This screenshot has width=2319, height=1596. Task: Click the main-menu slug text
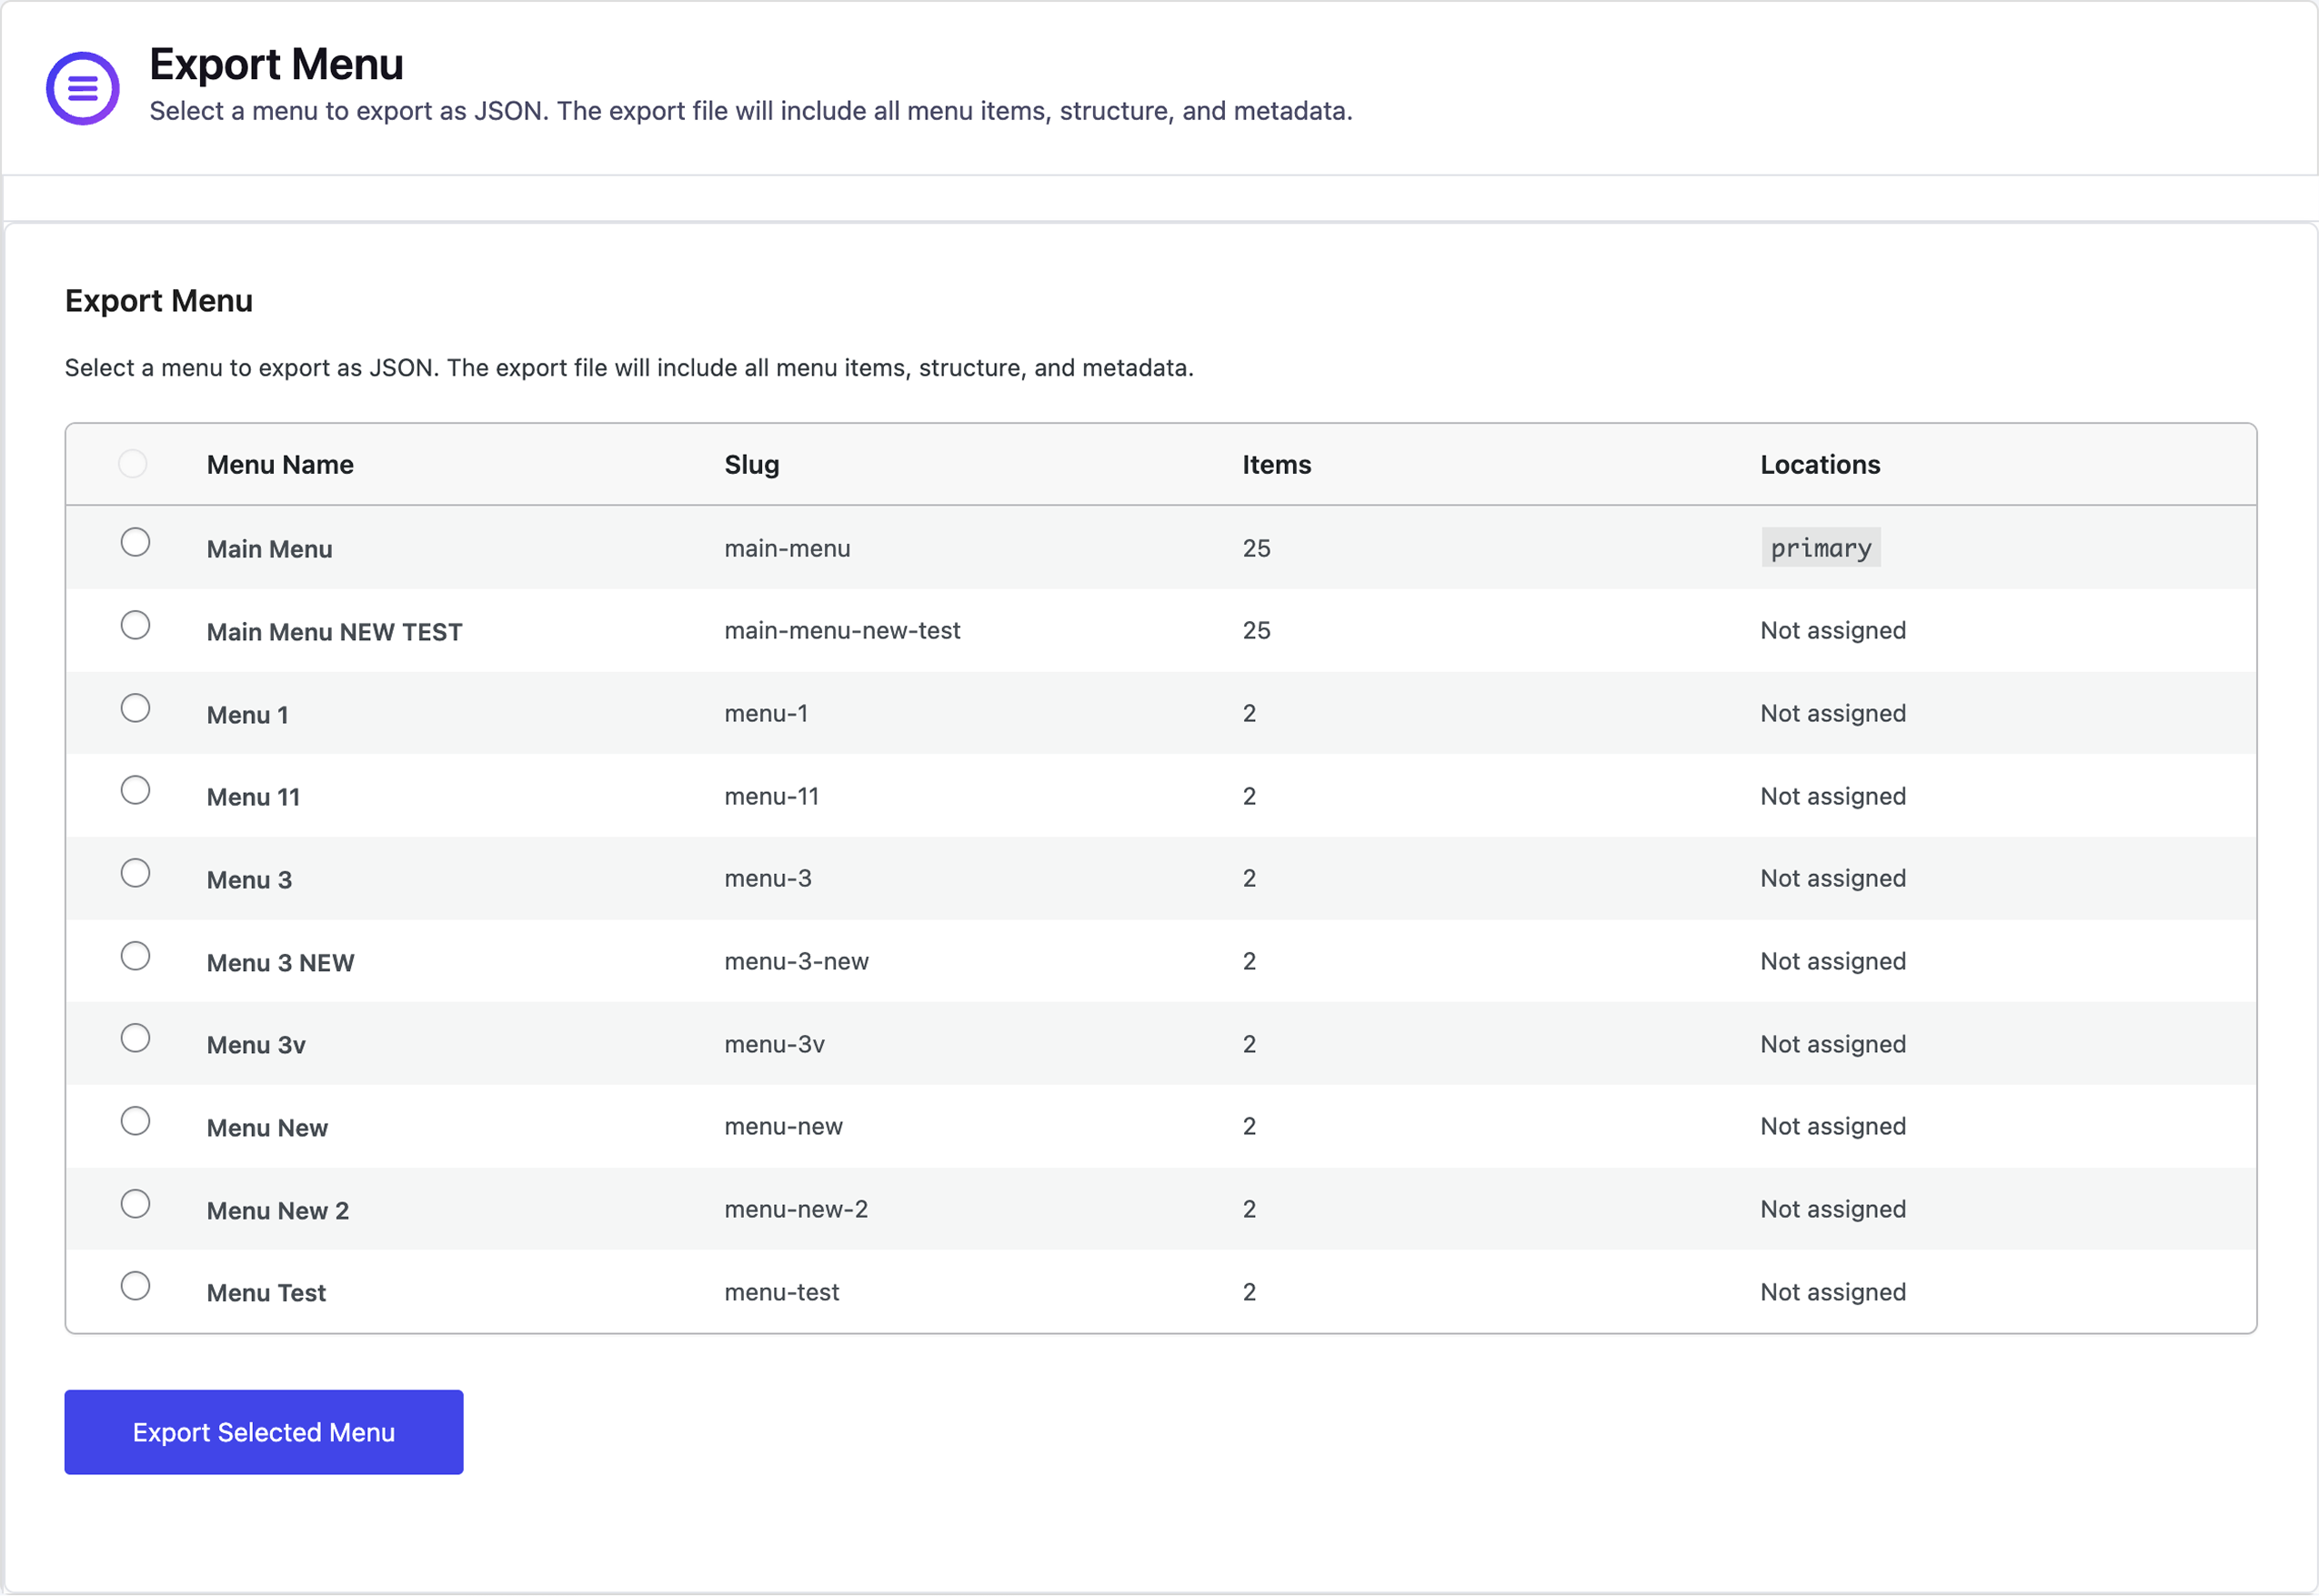coord(787,548)
